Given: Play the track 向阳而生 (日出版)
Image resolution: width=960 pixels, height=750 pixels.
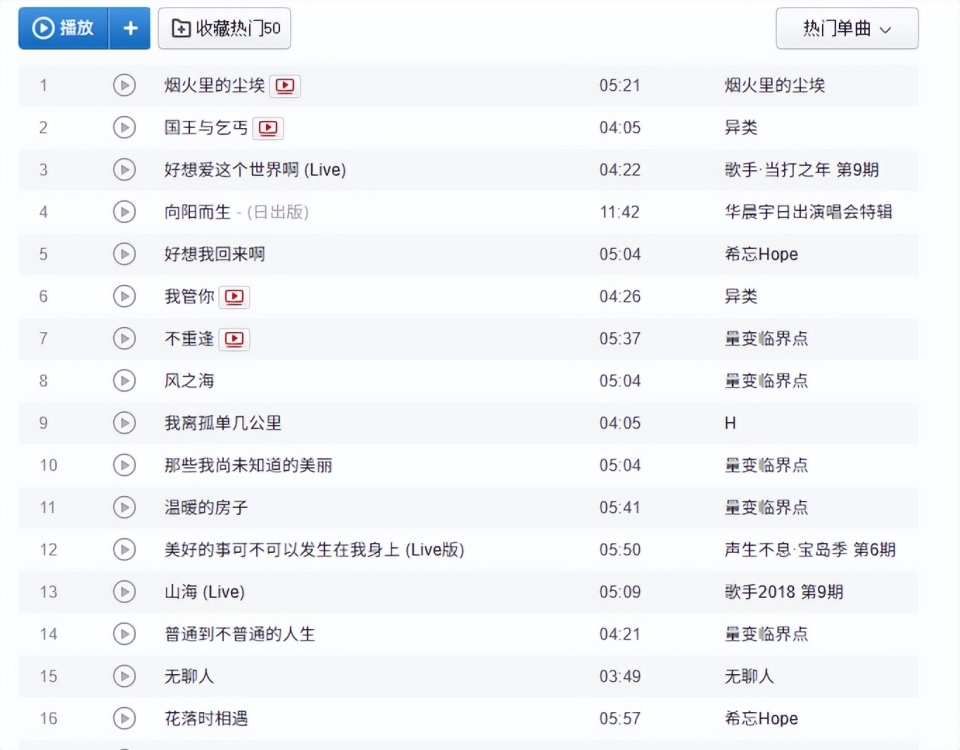Looking at the screenshot, I should click(125, 212).
